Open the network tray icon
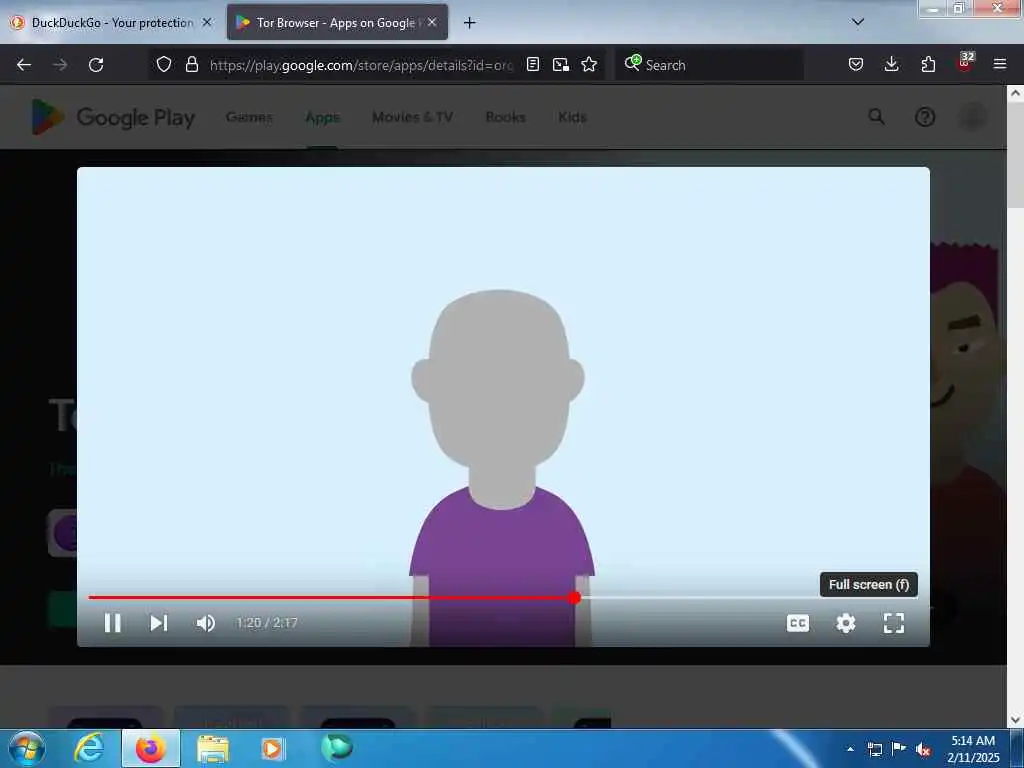This screenshot has height=768, width=1024. (874, 749)
